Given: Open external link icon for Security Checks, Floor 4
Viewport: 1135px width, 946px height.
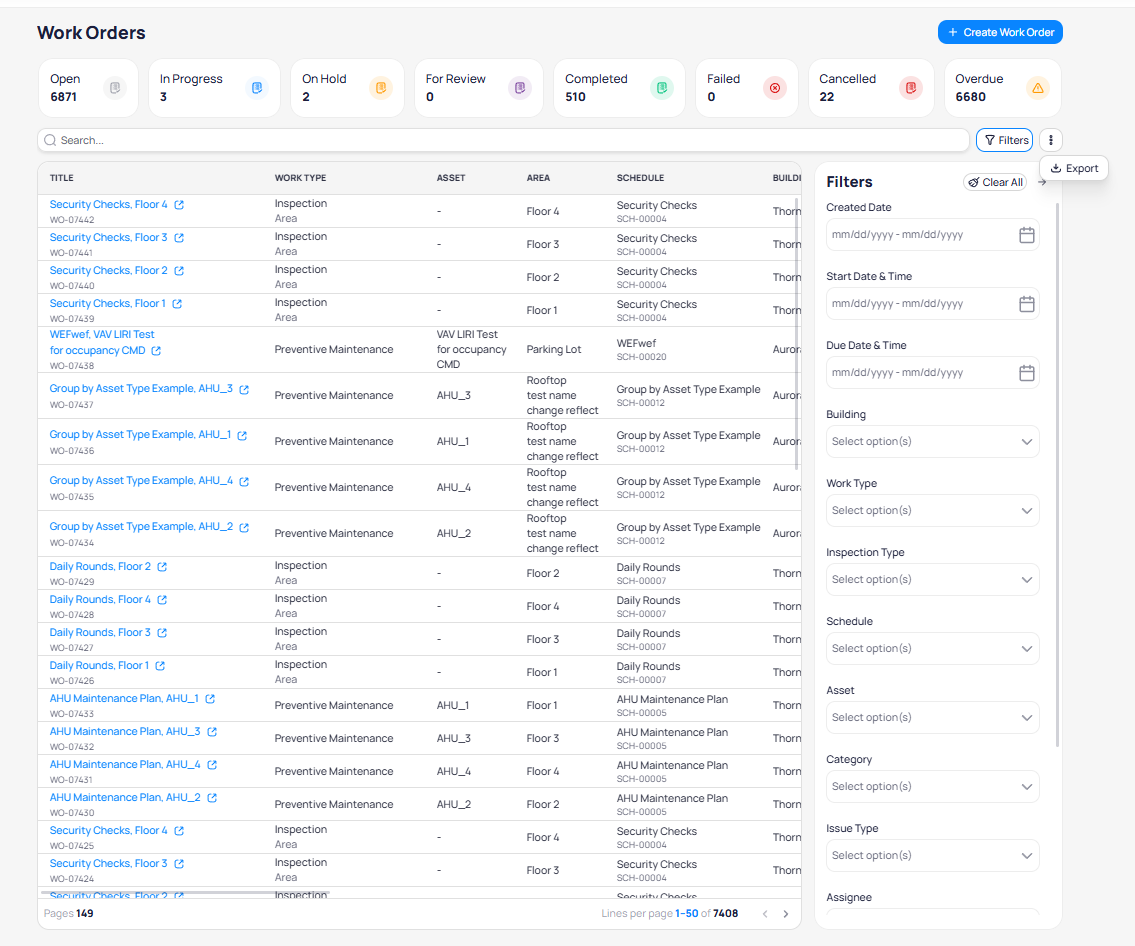Looking at the screenshot, I should [179, 205].
